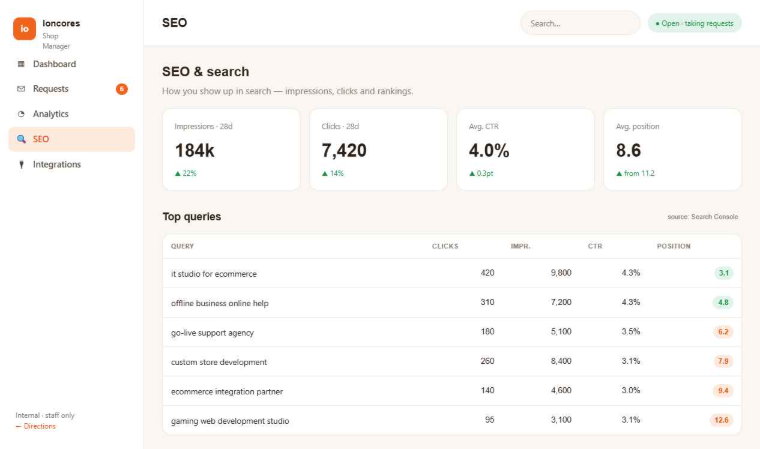Click impressions value 9,800
The image size is (760, 449).
(561, 273)
